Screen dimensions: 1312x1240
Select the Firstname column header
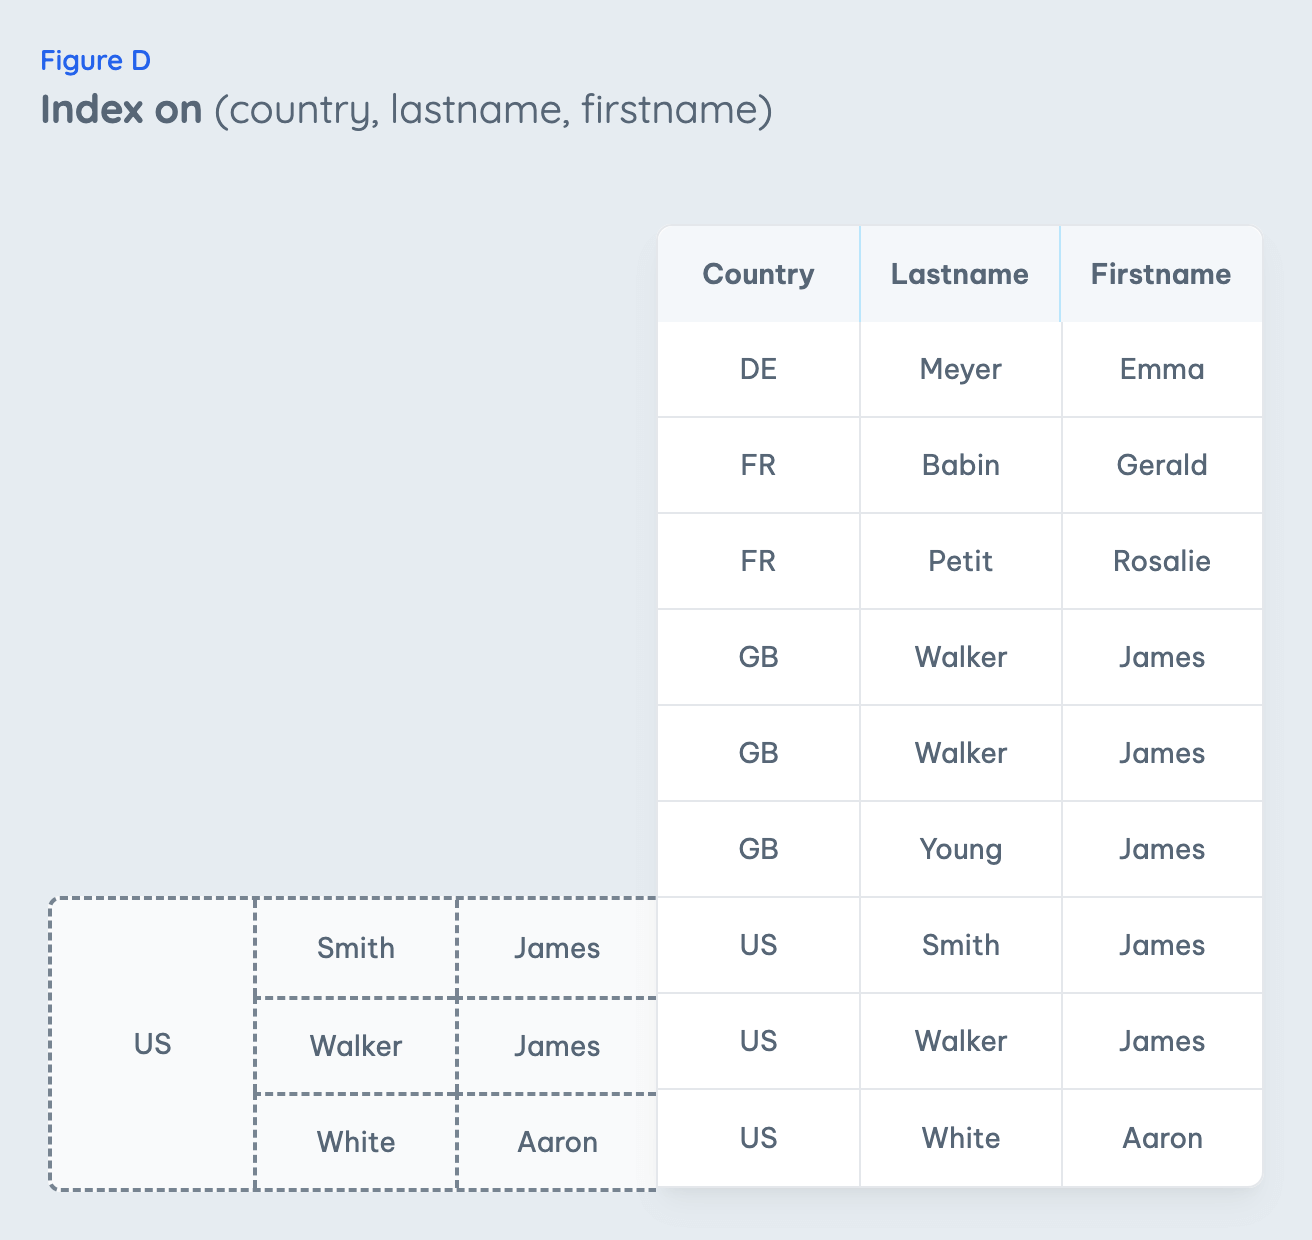[x=1160, y=274]
